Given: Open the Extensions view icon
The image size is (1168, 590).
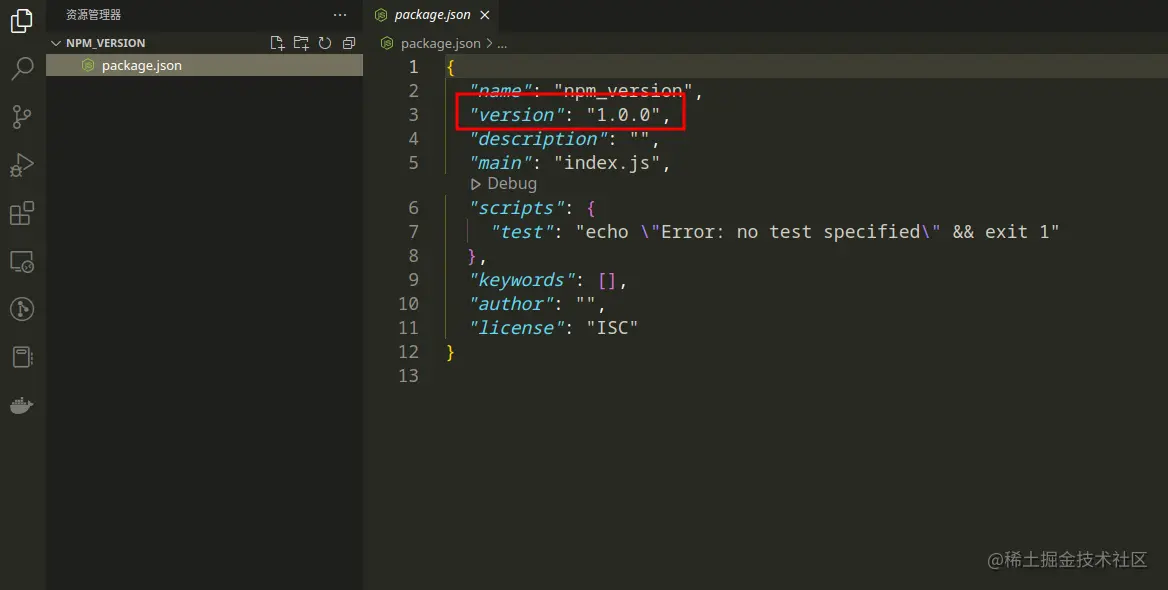Looking at the screenshot, I should point(22,213).
